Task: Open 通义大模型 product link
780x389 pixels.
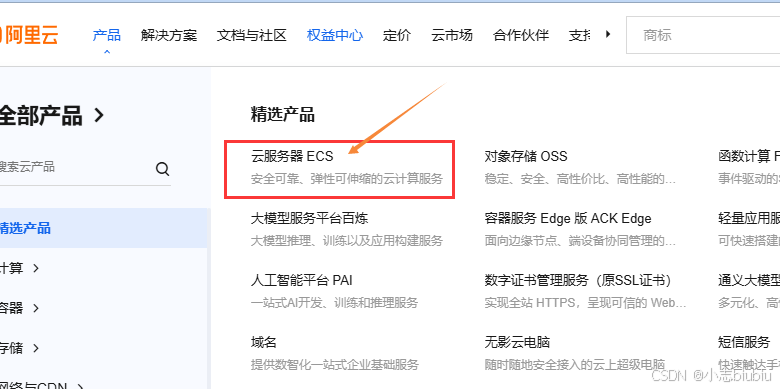Action: [x=749, y=280]
